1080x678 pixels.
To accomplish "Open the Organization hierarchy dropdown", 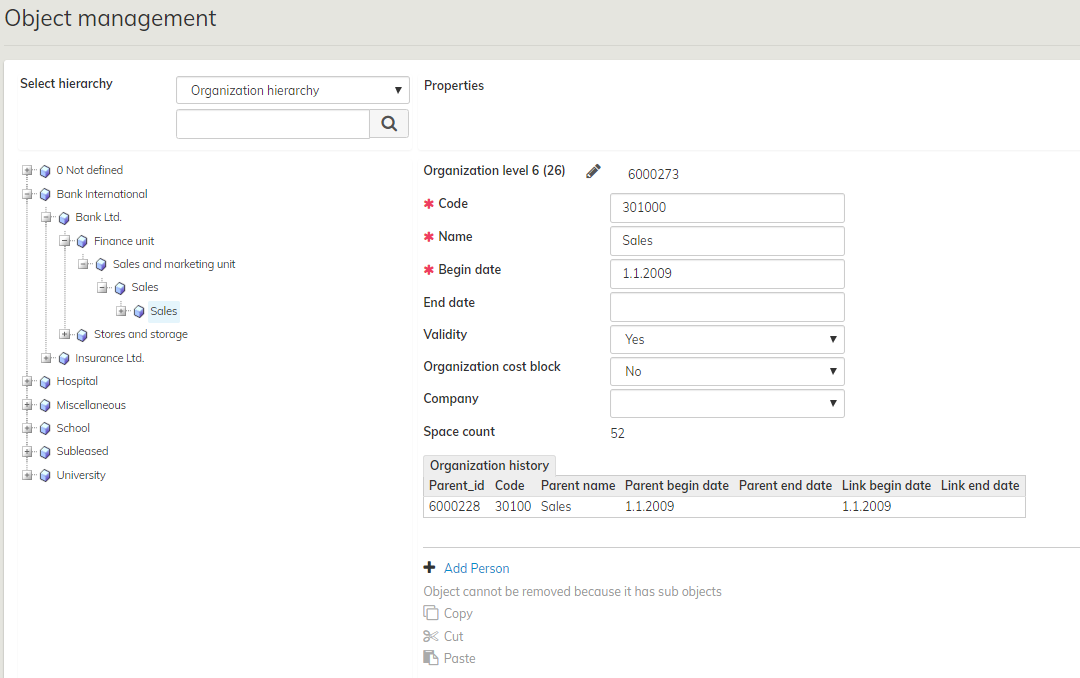I will (293, 90).
